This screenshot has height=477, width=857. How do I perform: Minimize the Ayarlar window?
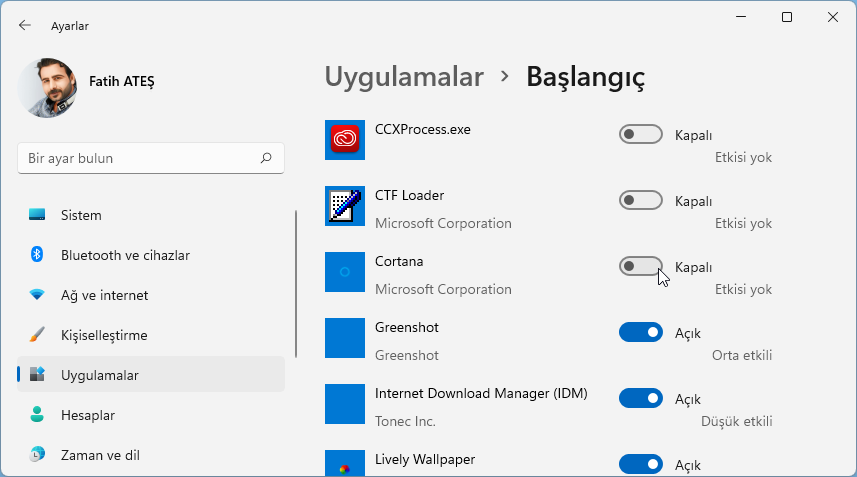click(x=741, y=17)
